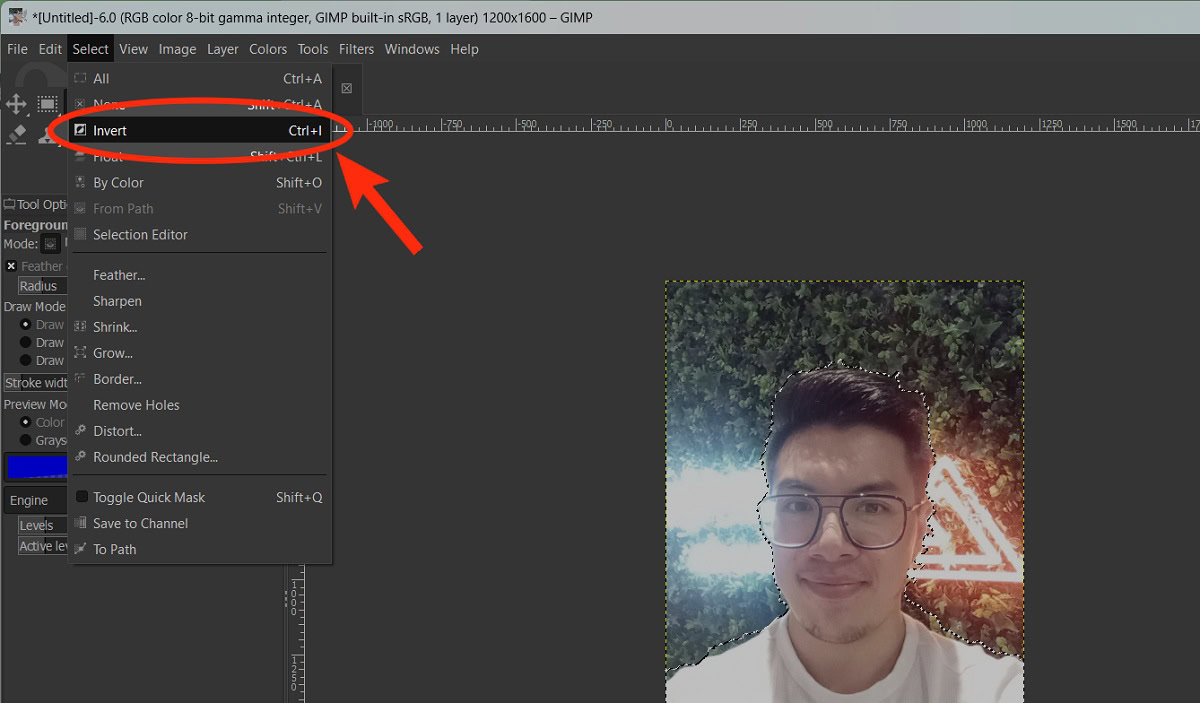Viewport: 1200px width, 703px height.
Task: Click the Distort gear icon
Action: (80, 431)
